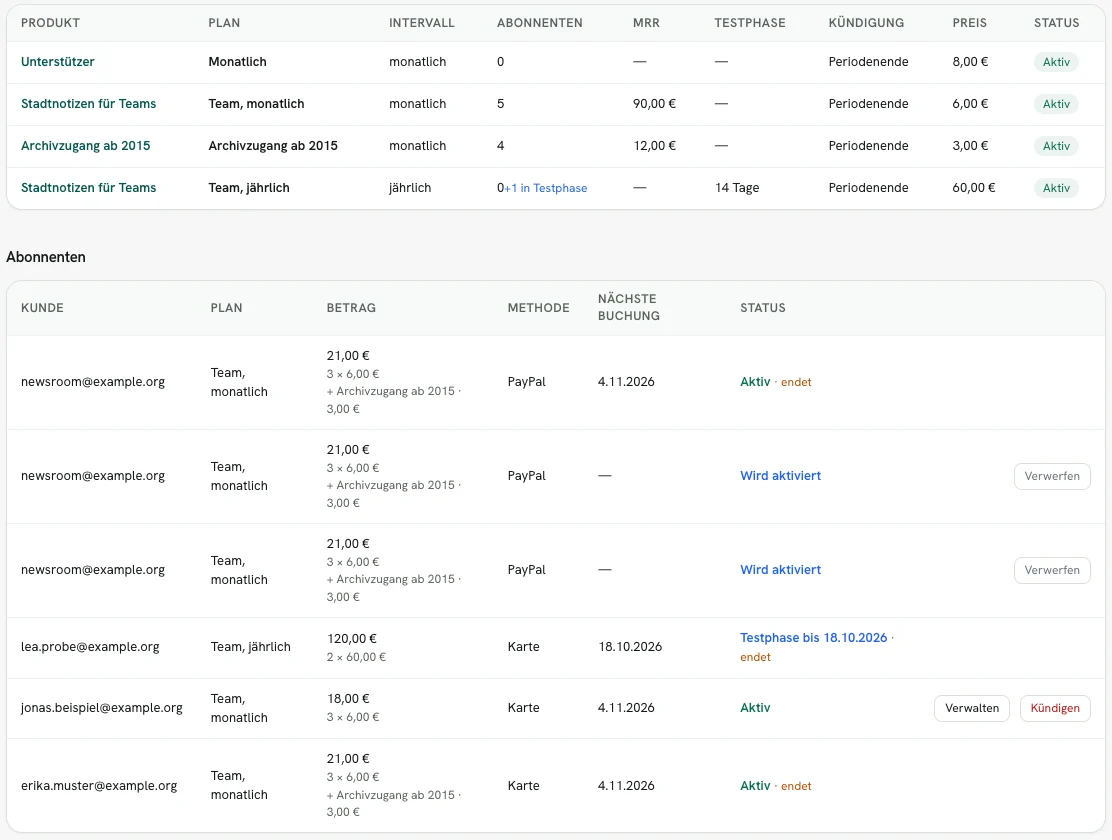
Task: Click the '18.10.2026' next booking date
Action: [630, 646]
